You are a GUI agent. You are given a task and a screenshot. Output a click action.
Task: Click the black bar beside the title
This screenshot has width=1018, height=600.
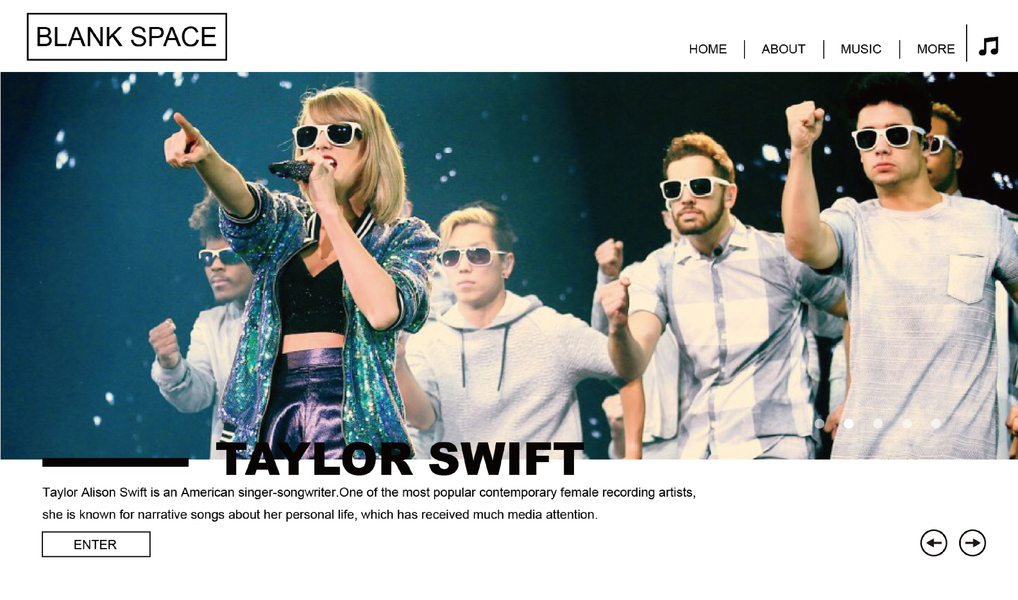tap(116, 462)
